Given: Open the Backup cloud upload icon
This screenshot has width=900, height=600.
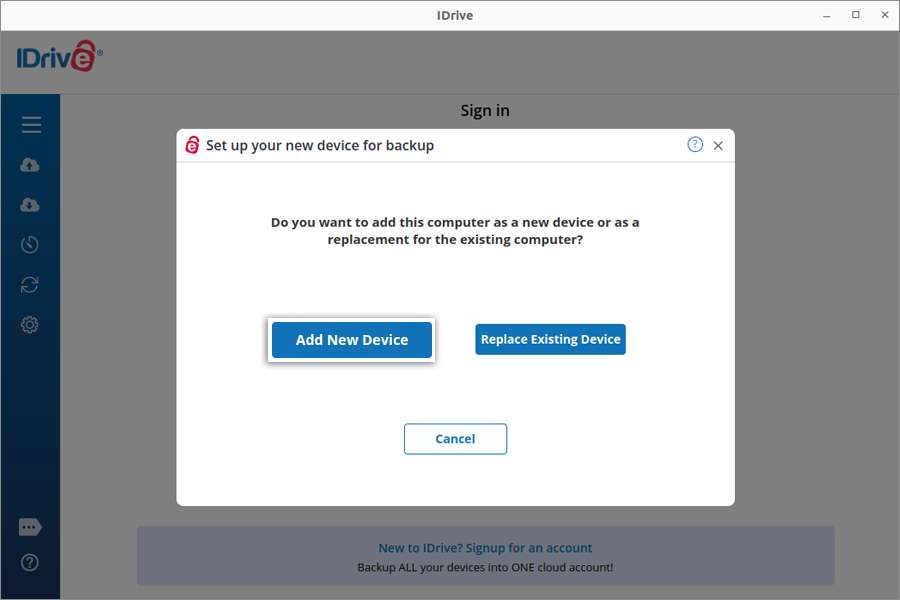Looking at the screenshot, I should (x=30, y=165).
